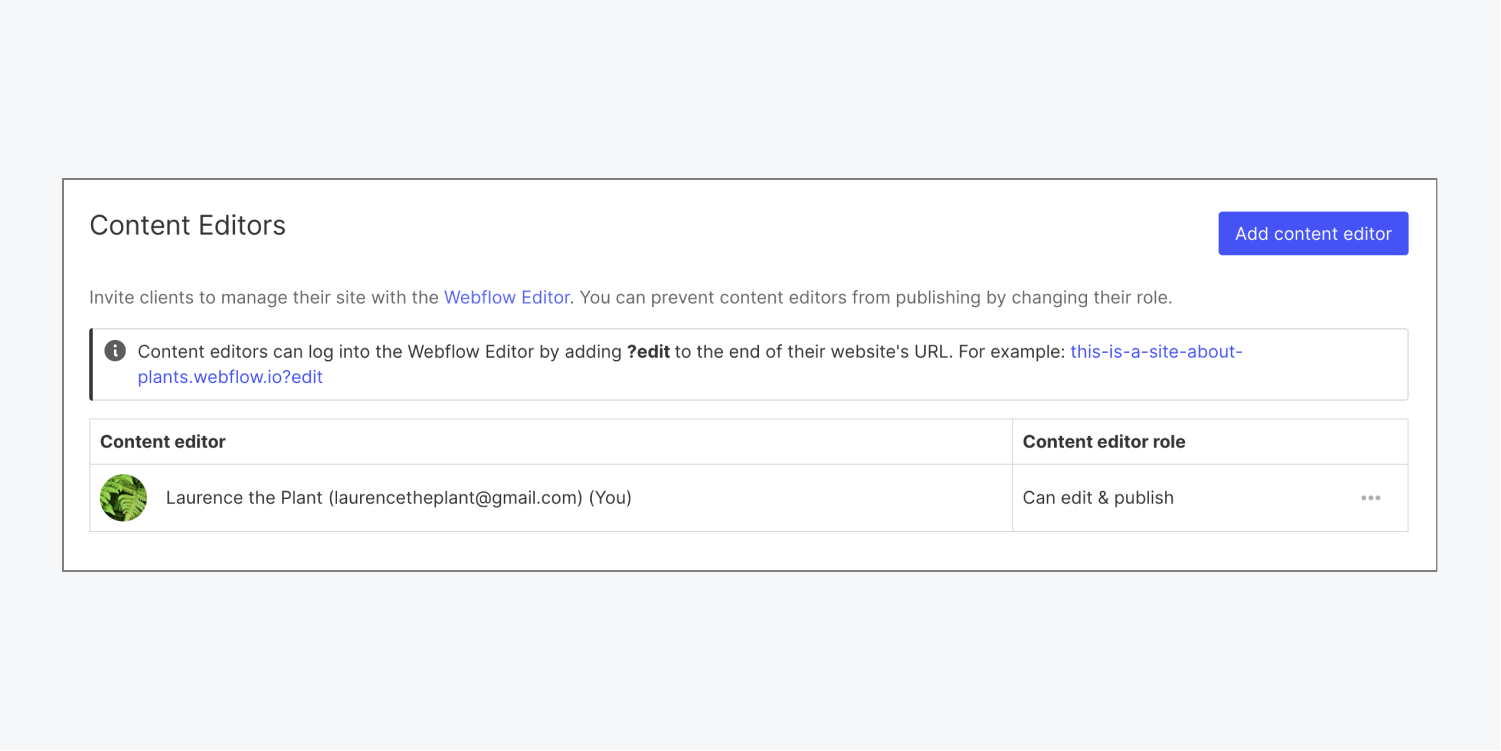This screenshot has height=751, width=1501.
Task: Click the (You) label in editor row
Action: click(x=610, y=498)
